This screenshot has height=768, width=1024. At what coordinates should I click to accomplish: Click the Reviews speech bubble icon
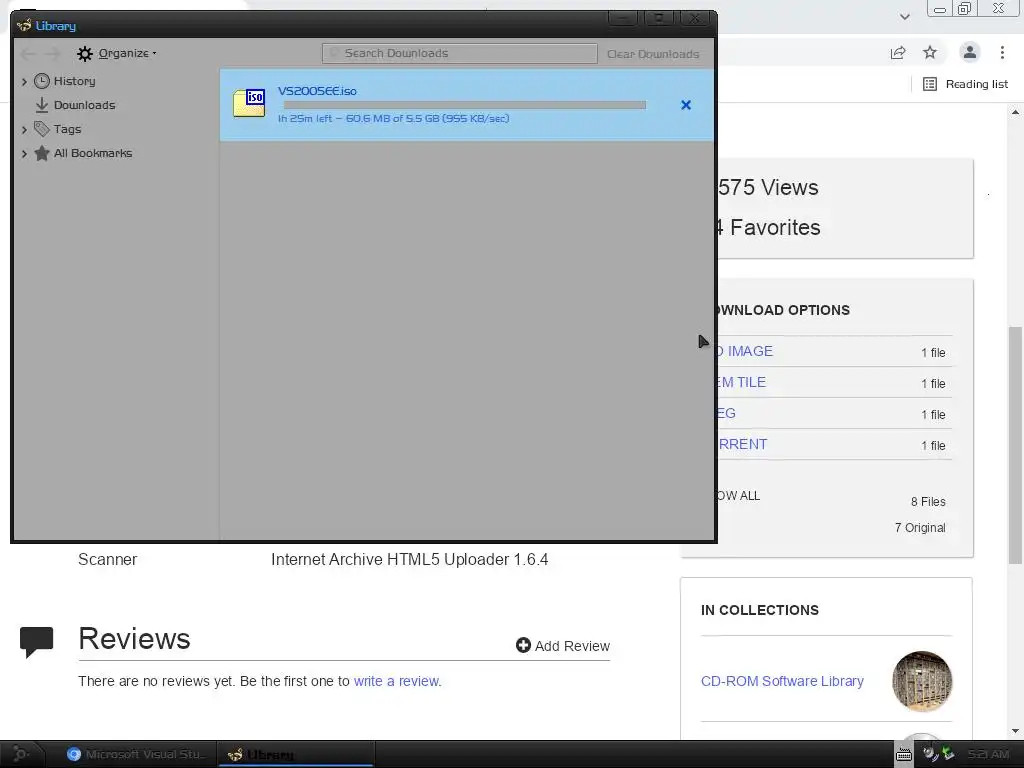point(37,642)
